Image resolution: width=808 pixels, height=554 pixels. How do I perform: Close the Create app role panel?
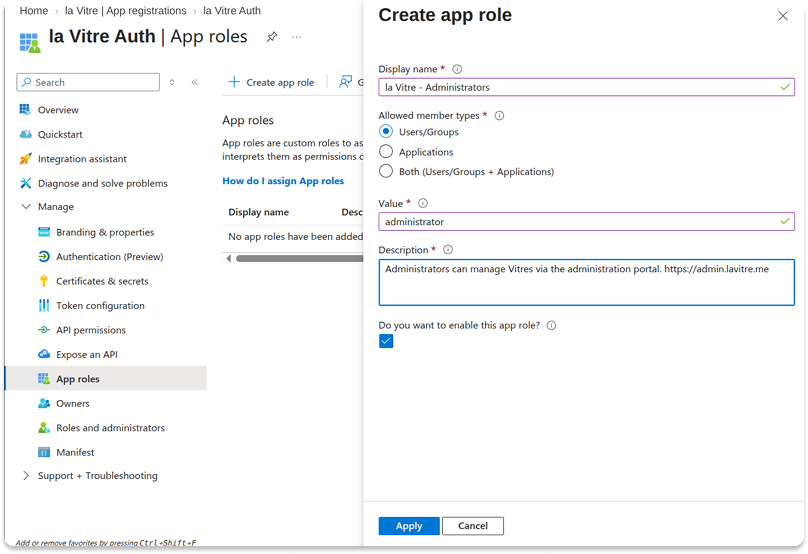coord(783,16)
